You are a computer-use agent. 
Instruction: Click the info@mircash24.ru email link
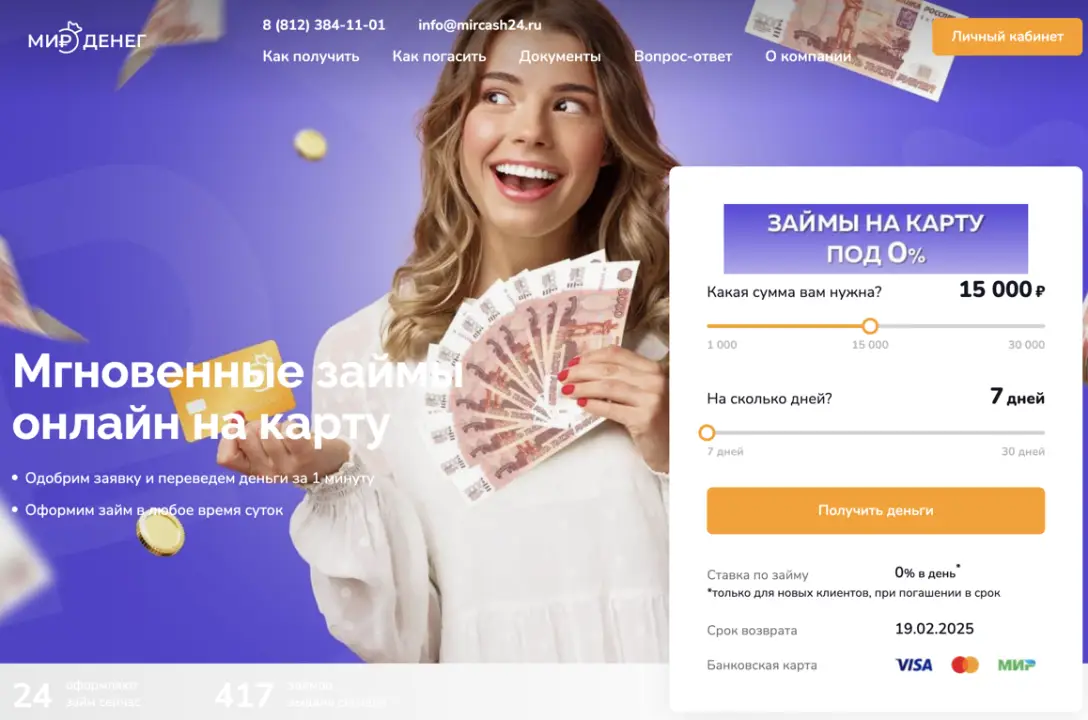point(479,25)
